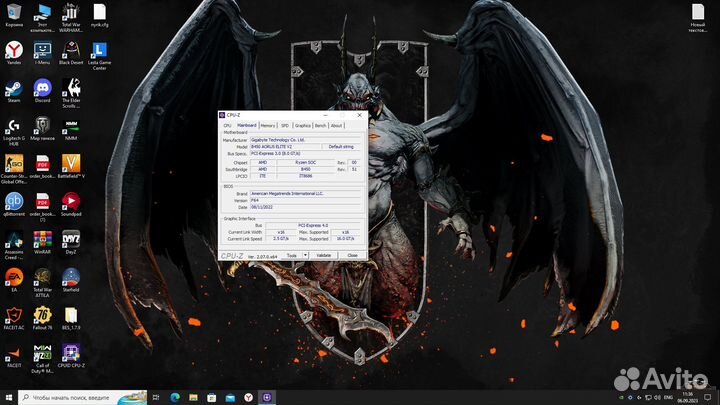Open Logitech G HUB shortcut
The width and height of the screenshot is (720, 405).
coord(14,132)
